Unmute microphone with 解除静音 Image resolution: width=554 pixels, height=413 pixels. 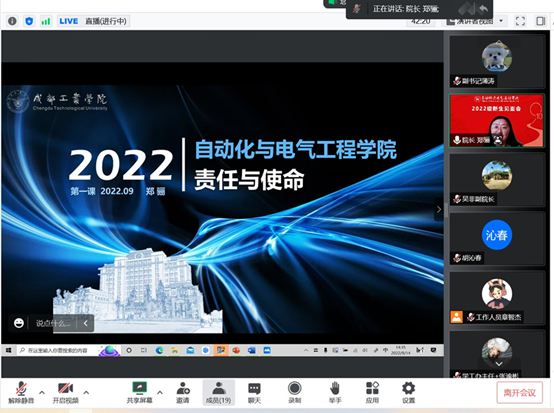[21, 393]
